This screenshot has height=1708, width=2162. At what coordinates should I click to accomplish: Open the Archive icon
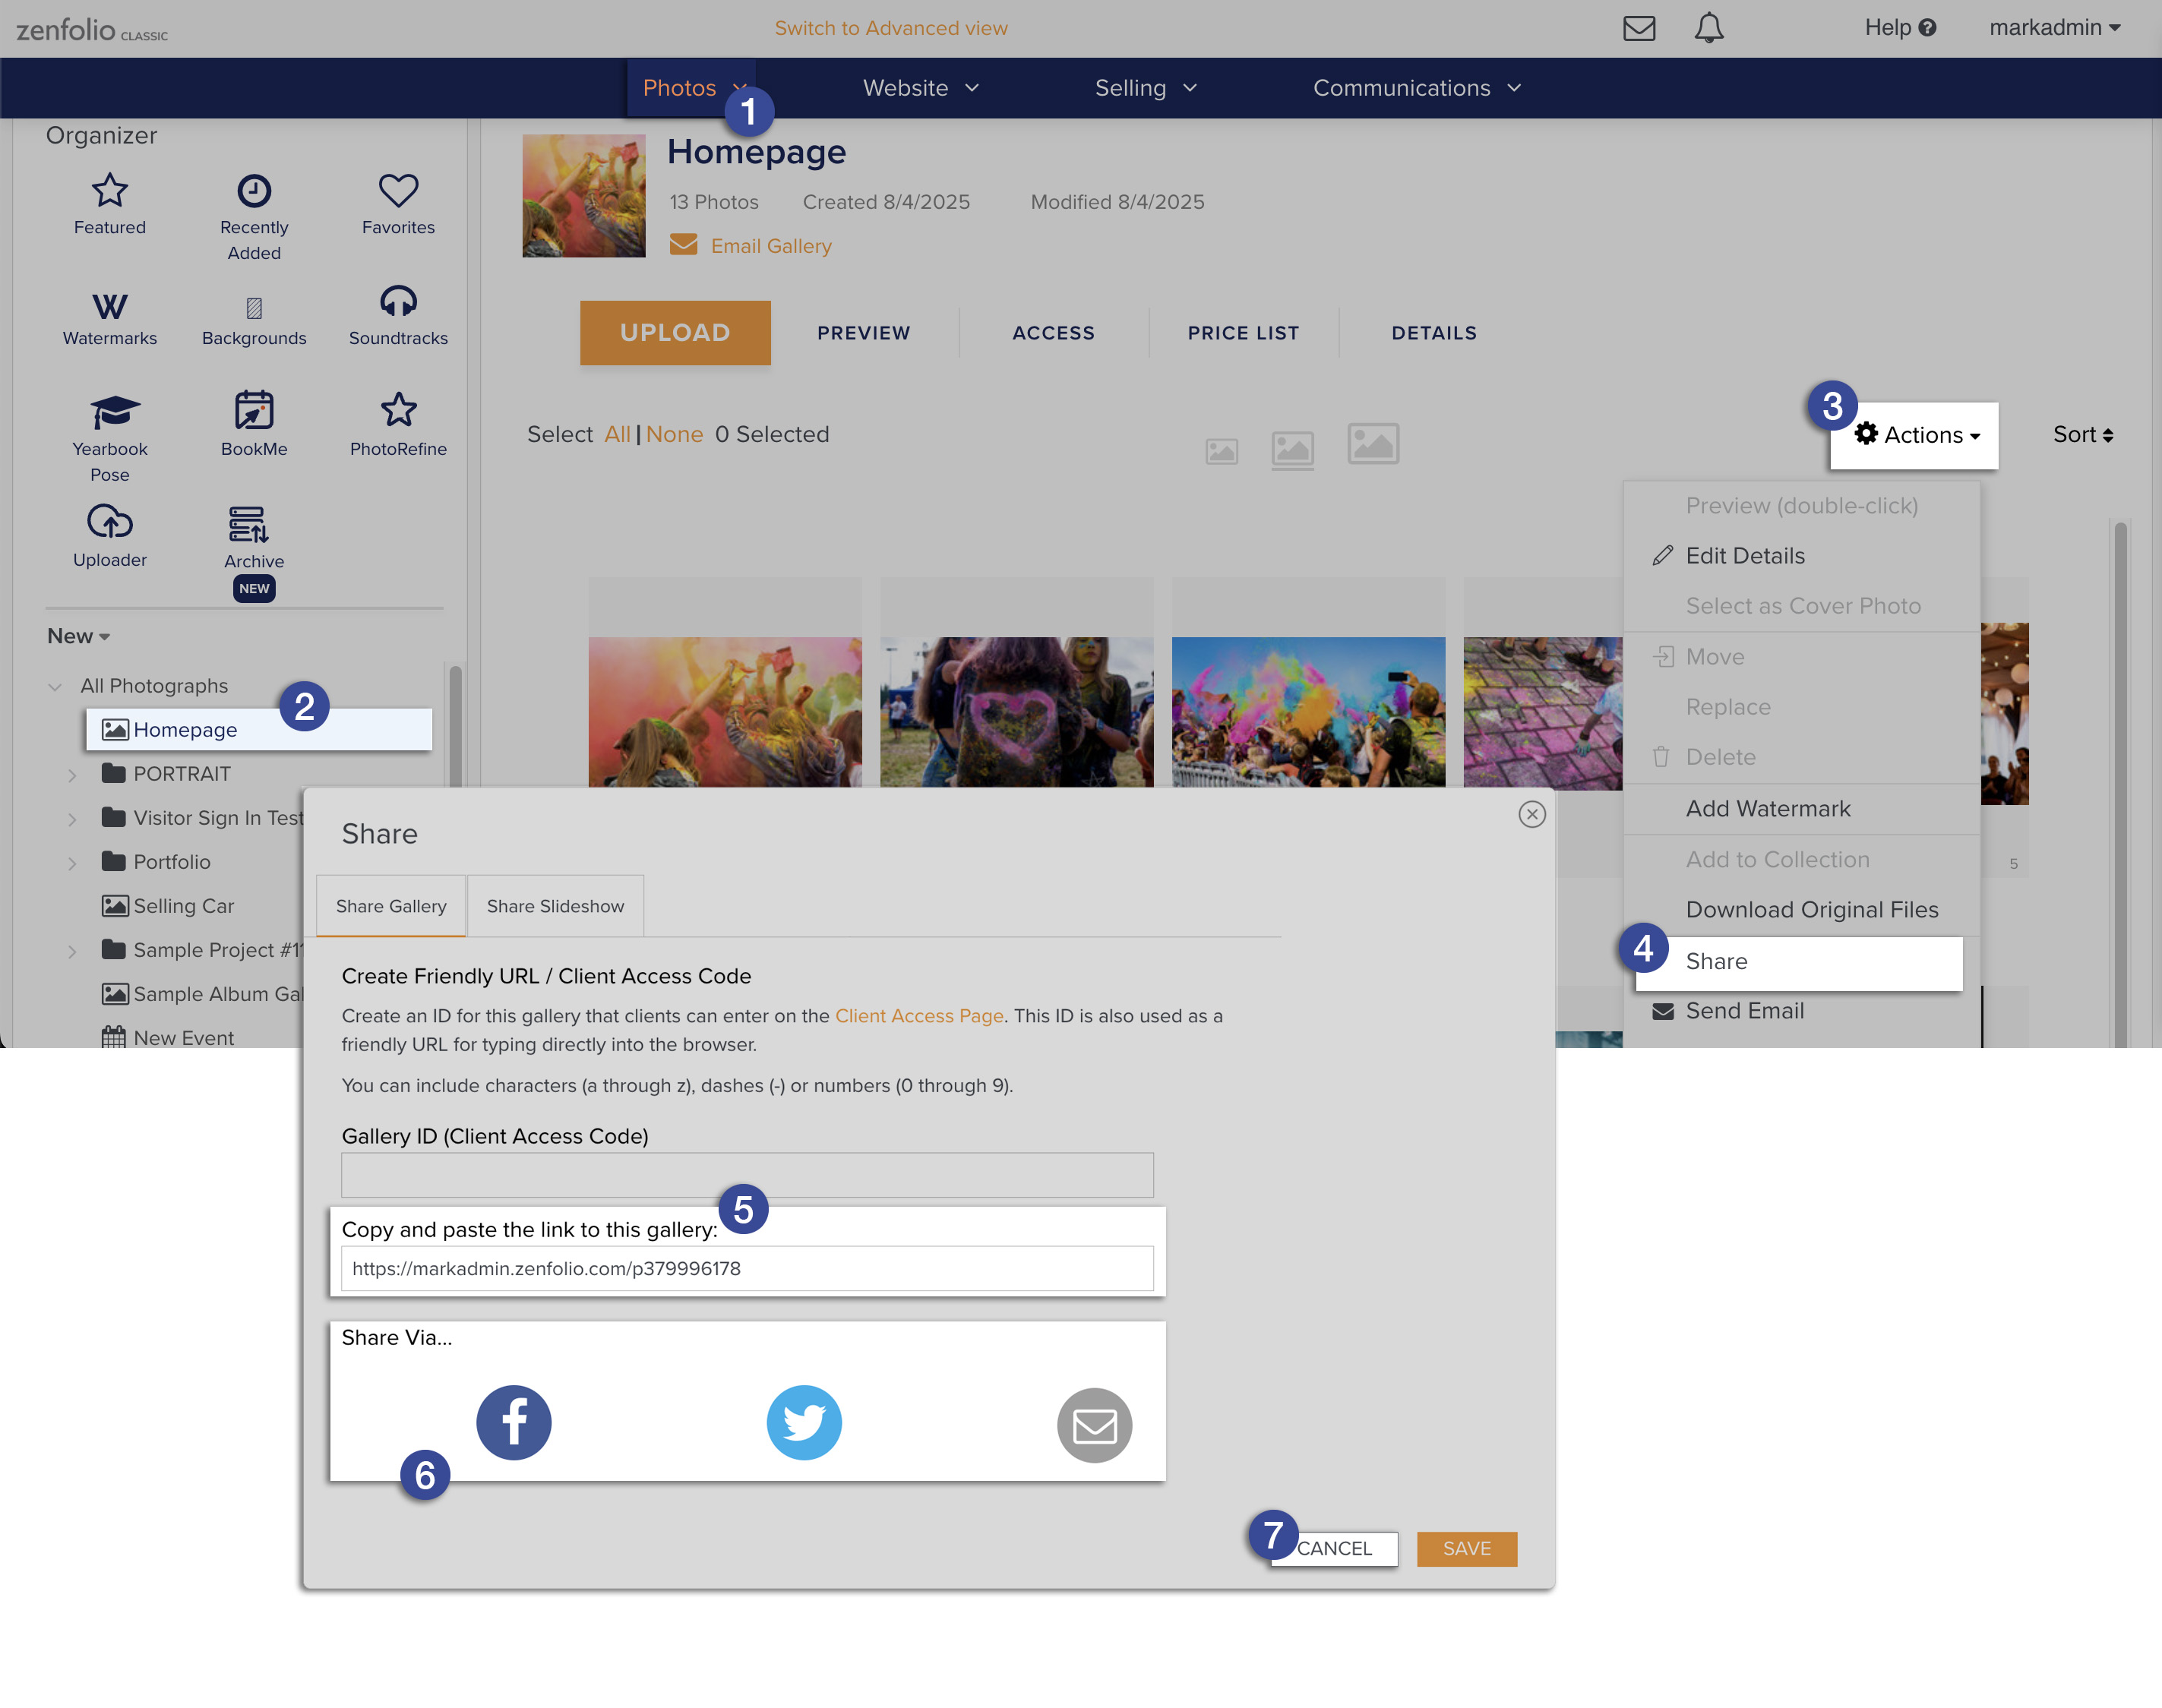248,523
